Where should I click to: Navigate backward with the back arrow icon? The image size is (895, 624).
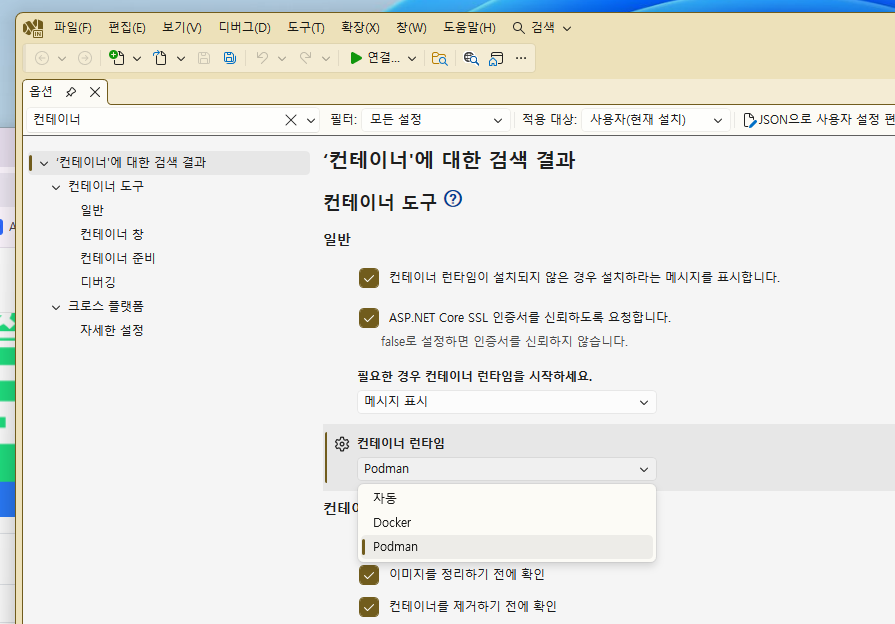tap(42, 58)
